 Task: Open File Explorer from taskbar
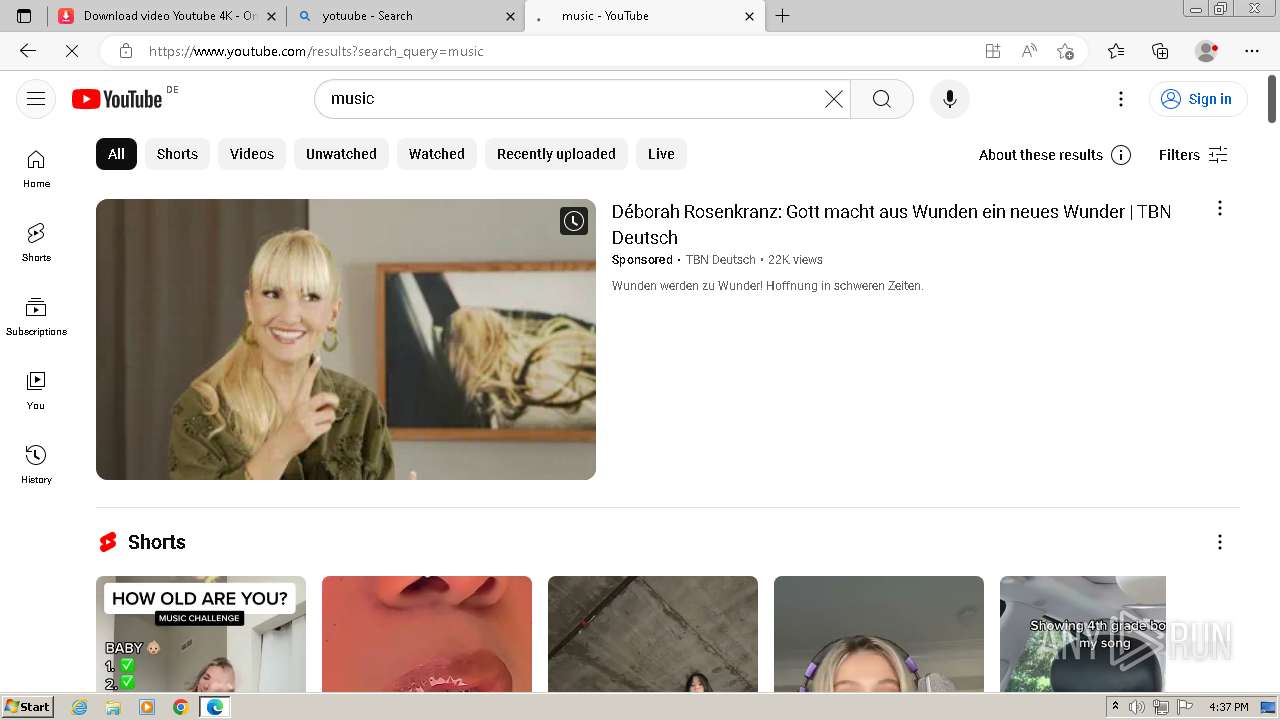113,707
